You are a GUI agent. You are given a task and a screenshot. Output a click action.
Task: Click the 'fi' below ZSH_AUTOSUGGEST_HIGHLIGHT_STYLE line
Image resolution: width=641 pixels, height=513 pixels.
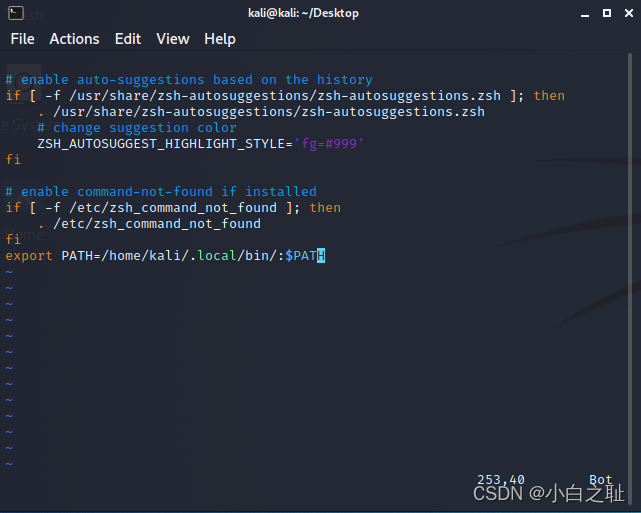coord(13,160)
